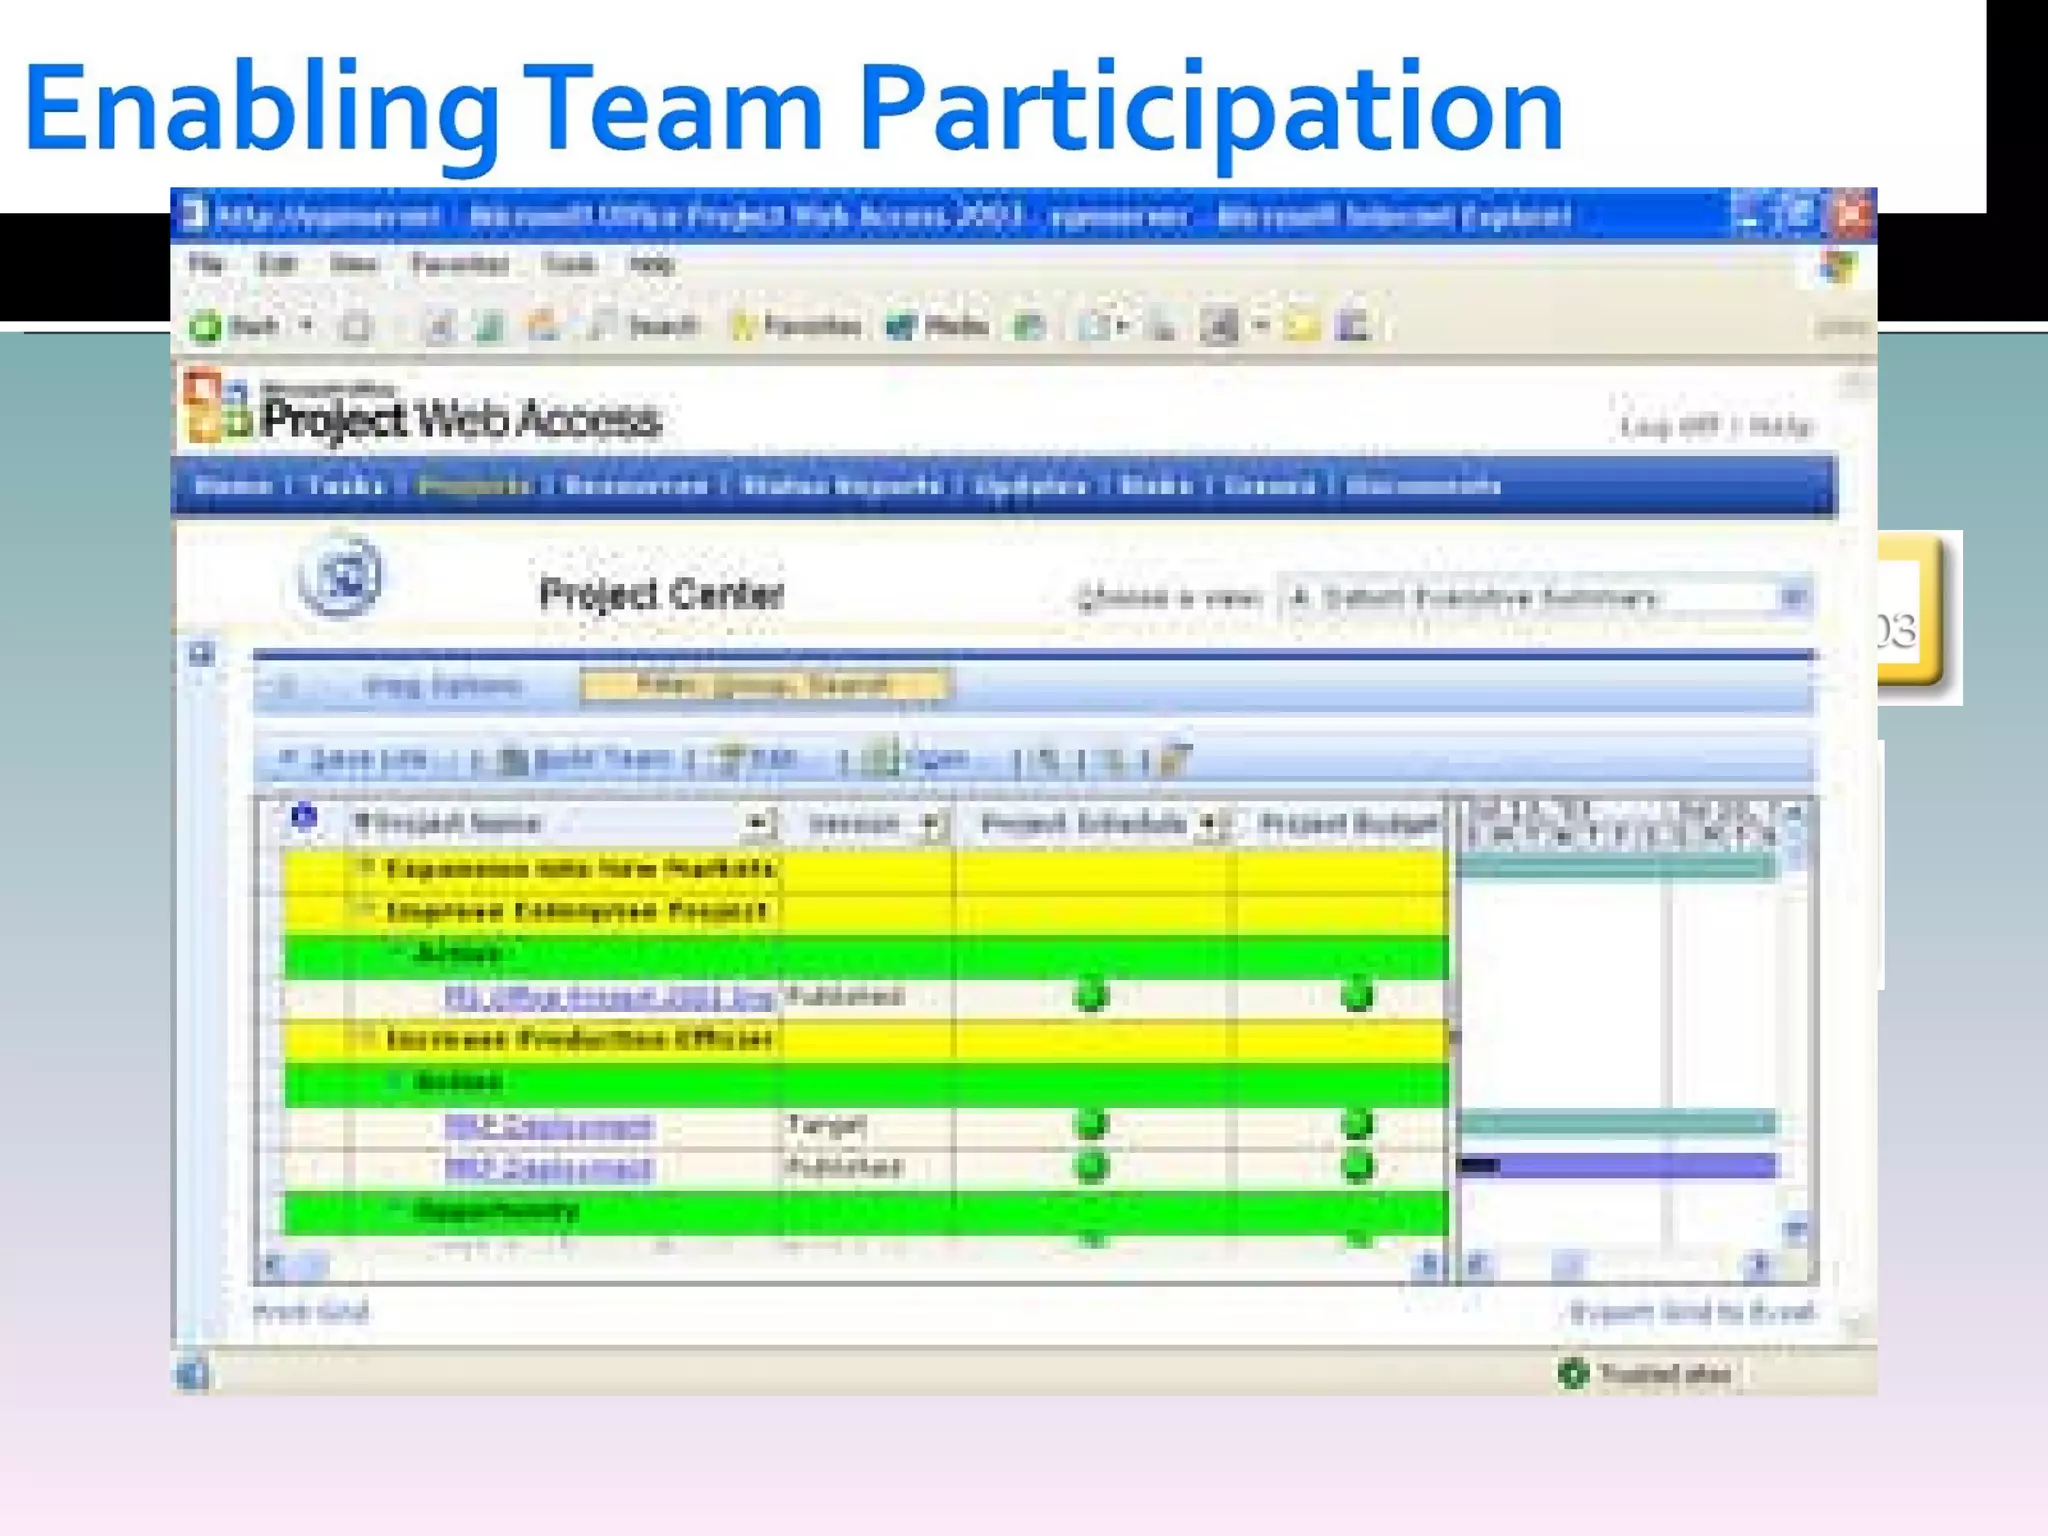Open the Edit menu
The width and height of the screenshot is (2048, 1536).
[x=277, y=264]
